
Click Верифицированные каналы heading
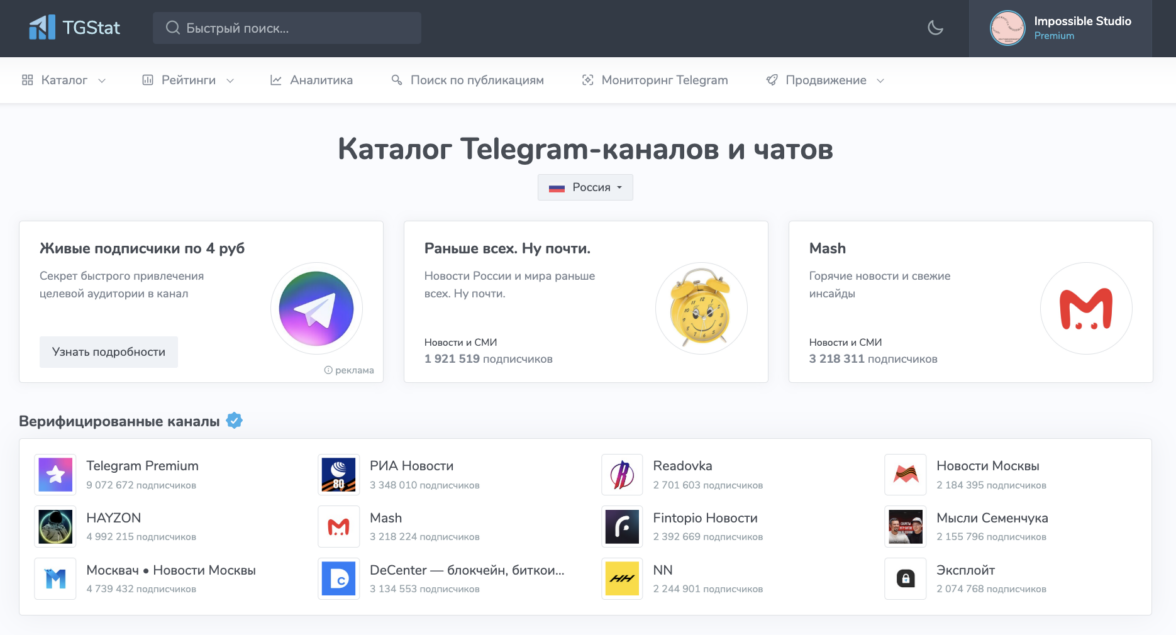coord(119,421)
